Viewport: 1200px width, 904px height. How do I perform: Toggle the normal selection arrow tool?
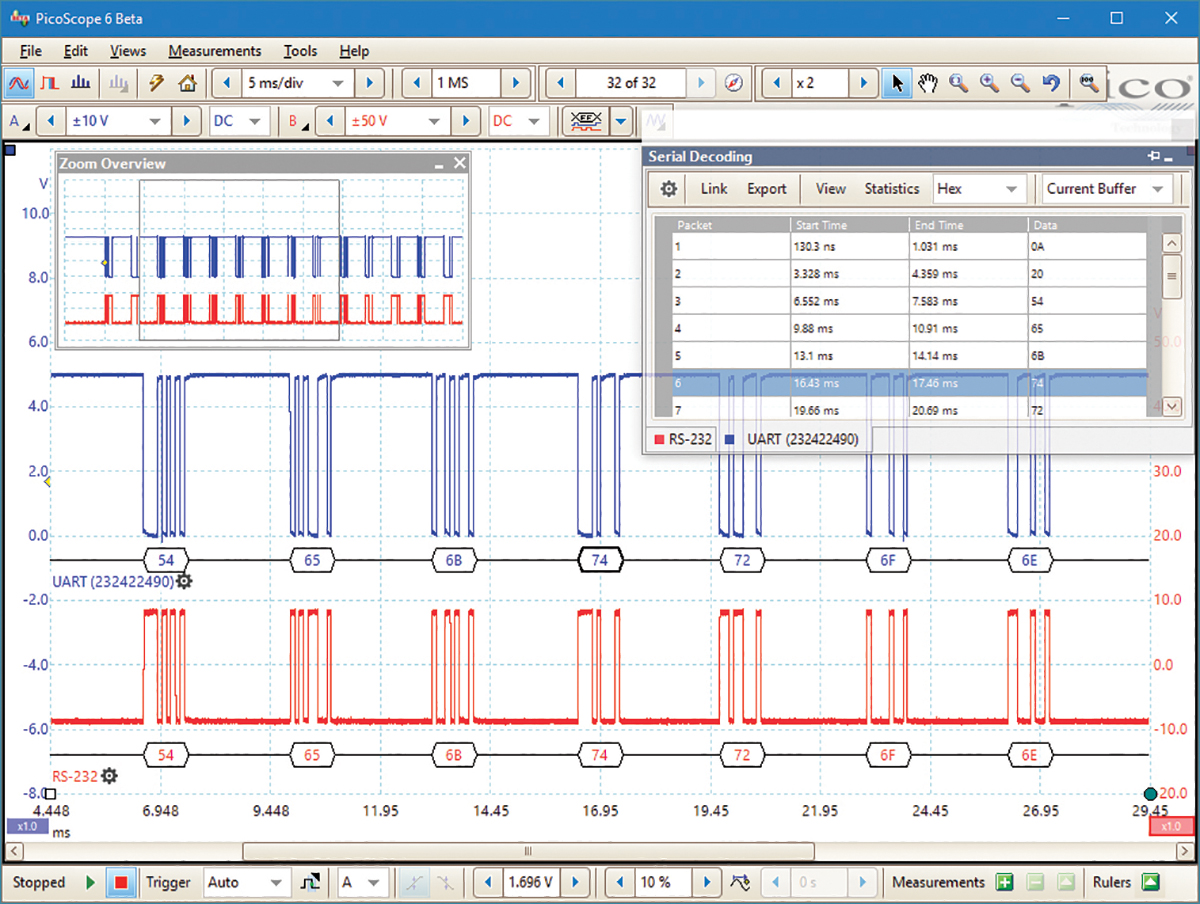(896, 83)
